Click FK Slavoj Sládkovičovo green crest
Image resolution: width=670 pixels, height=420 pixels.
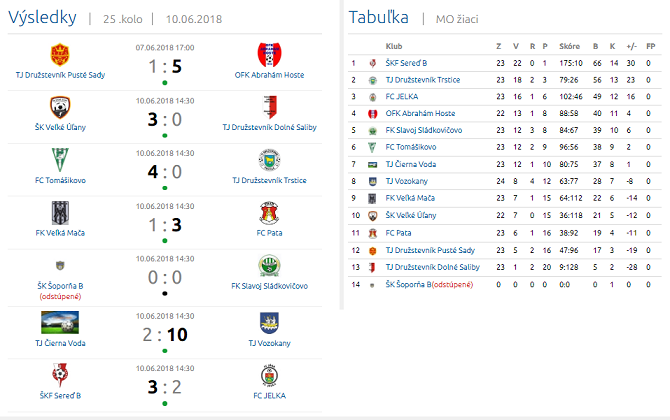[269, 267]
